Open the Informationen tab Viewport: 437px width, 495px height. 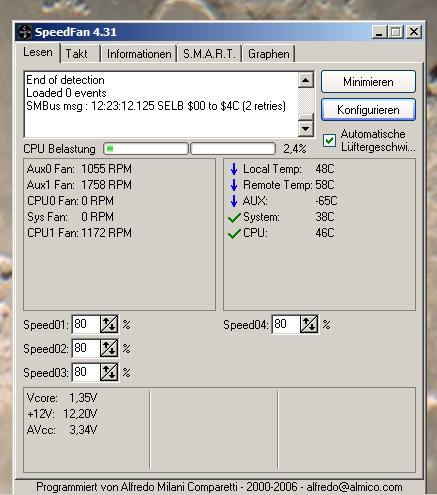point(139,54)
